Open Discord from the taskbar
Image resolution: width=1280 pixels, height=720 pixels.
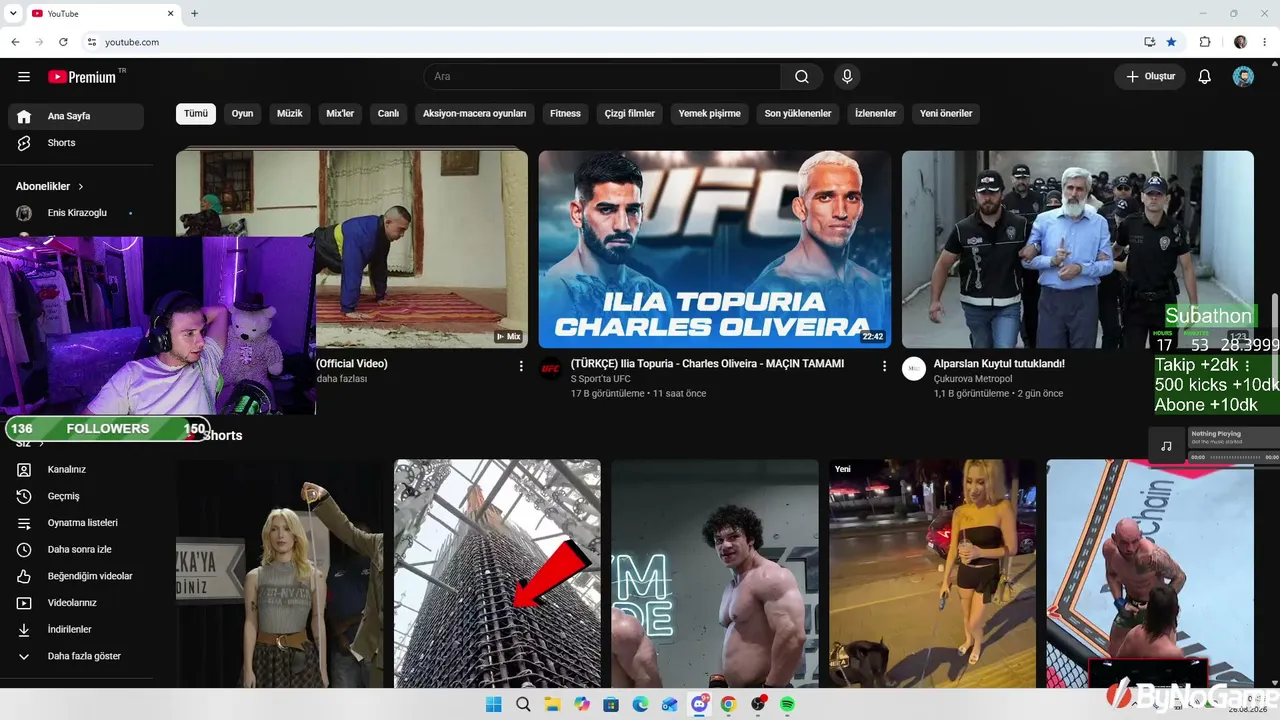tap(699, 705)
